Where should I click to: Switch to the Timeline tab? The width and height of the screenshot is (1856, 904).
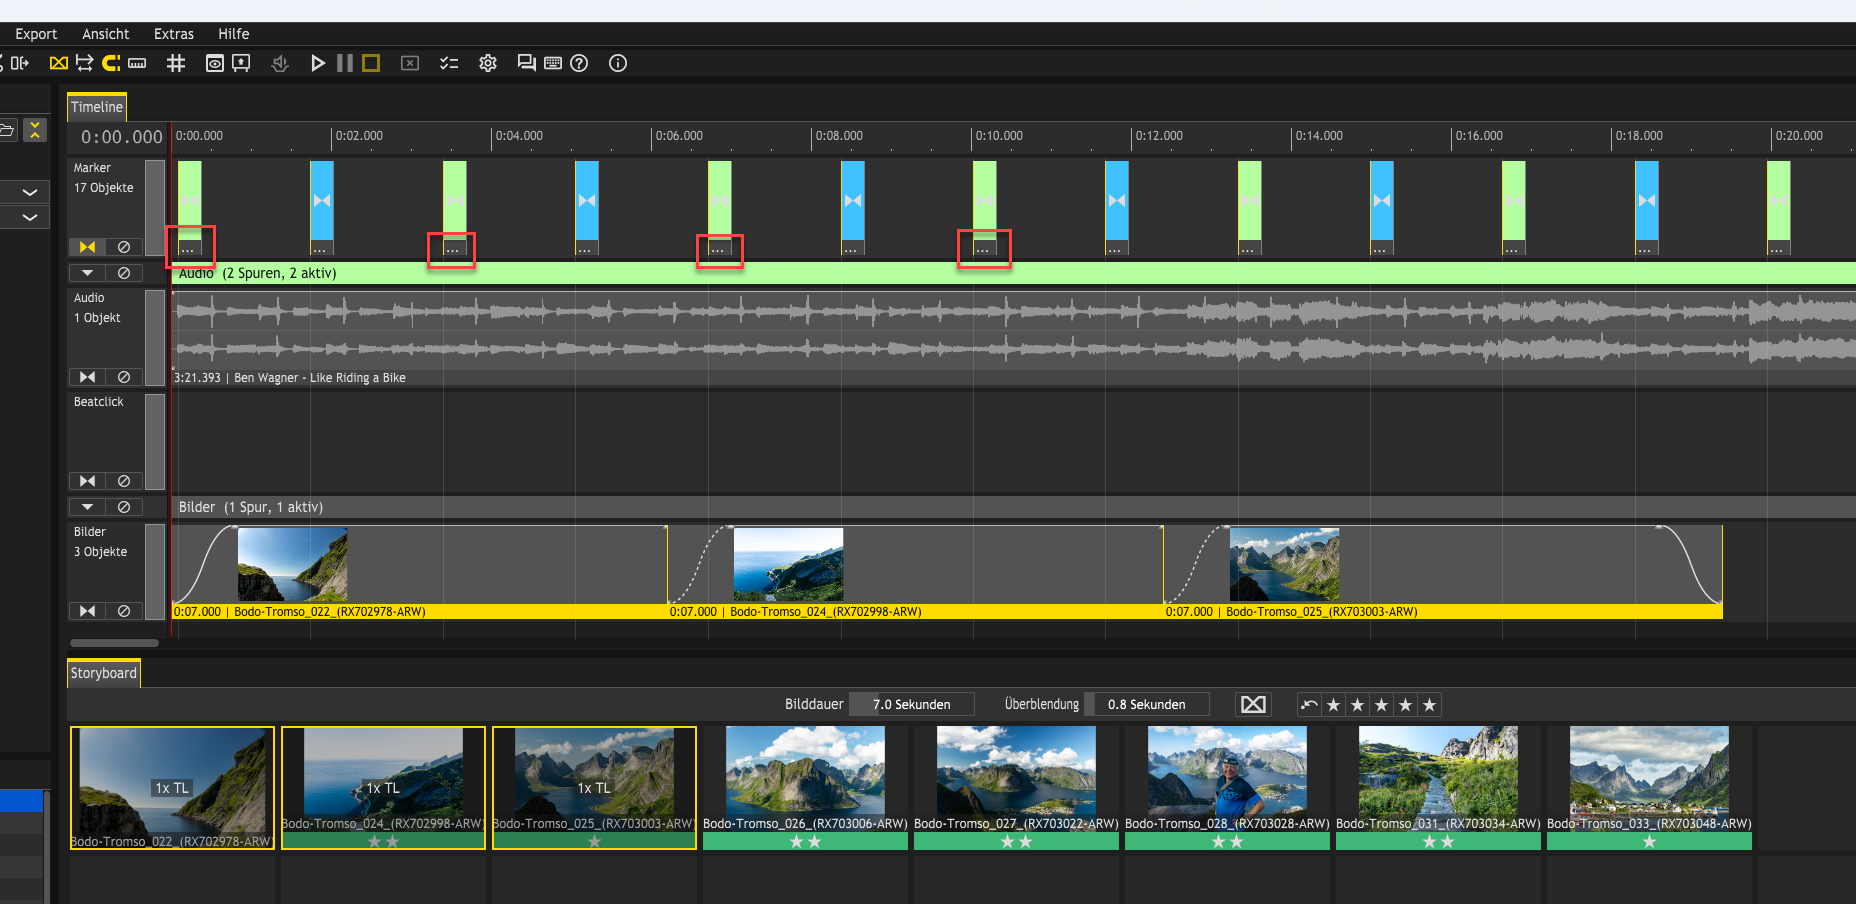[97, 107]
